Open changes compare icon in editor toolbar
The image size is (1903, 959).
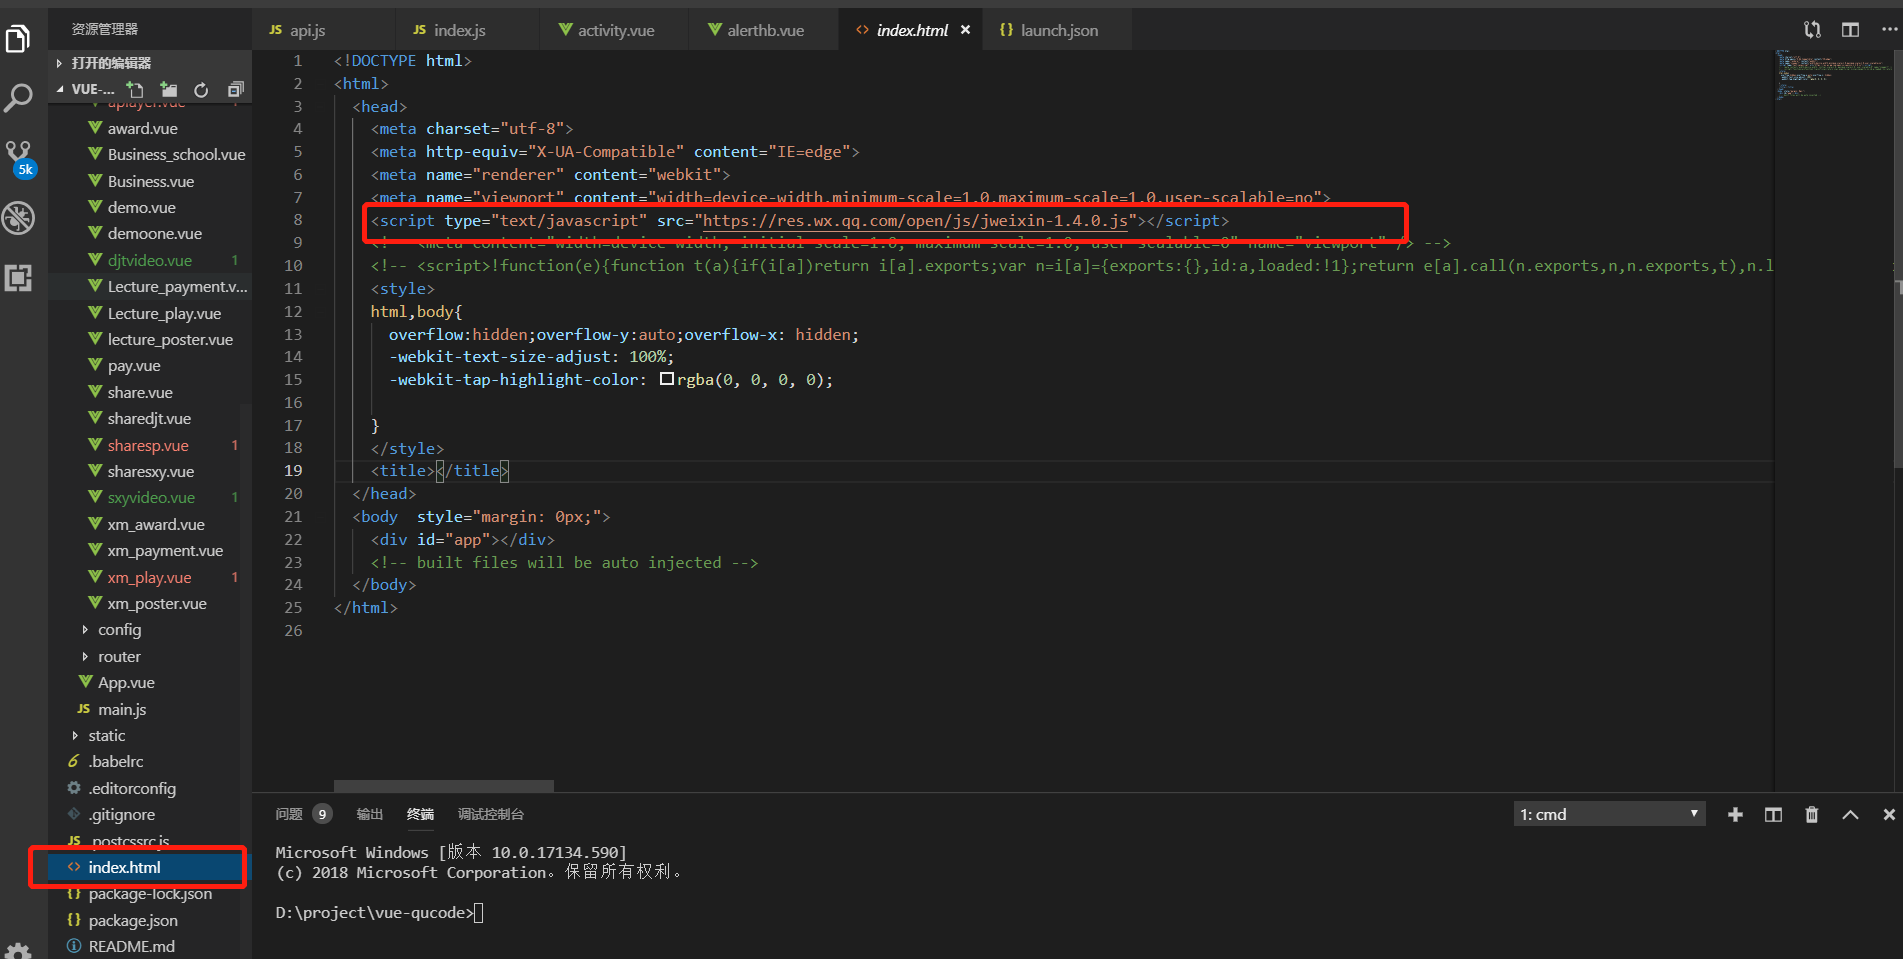point(1812,30)
